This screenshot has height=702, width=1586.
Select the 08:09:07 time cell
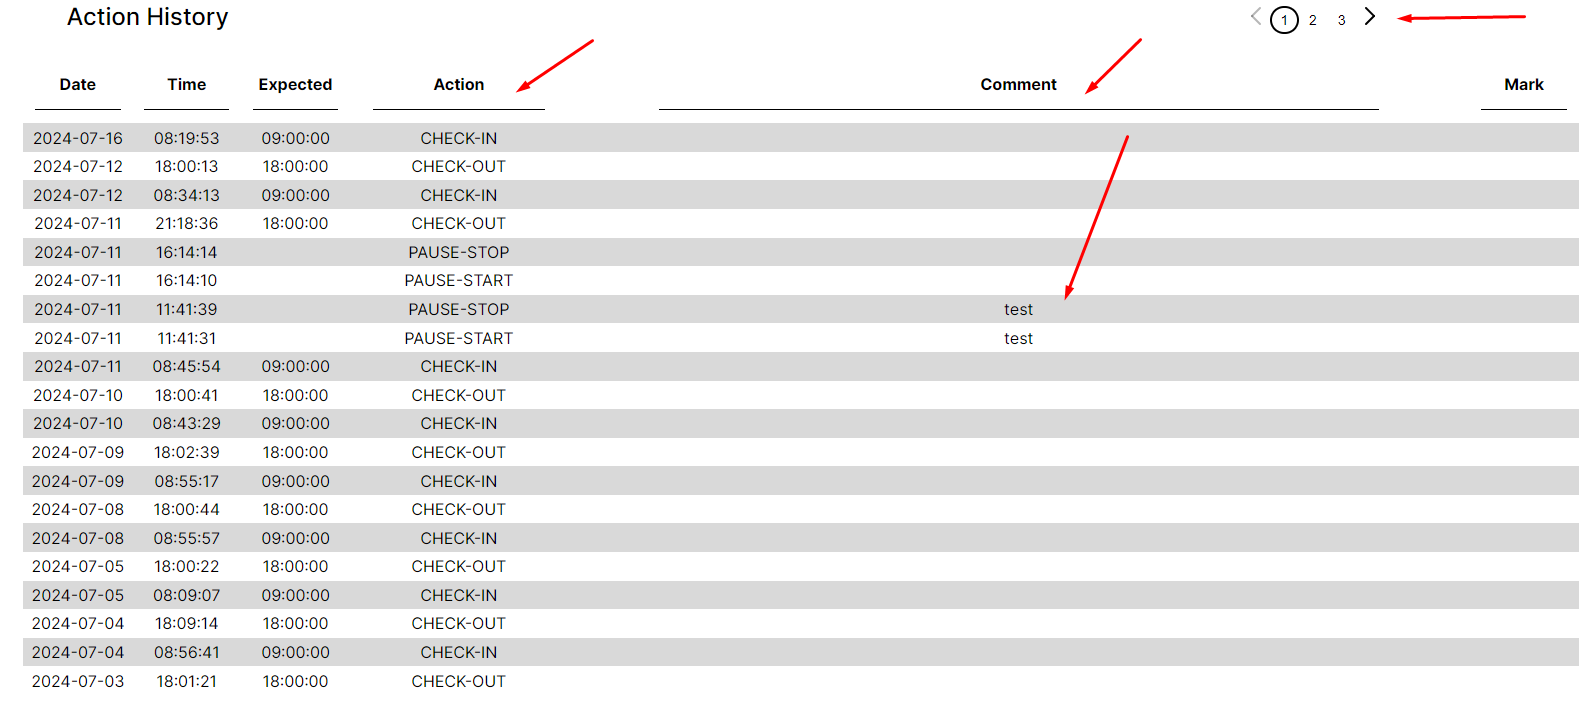point(186,596)
